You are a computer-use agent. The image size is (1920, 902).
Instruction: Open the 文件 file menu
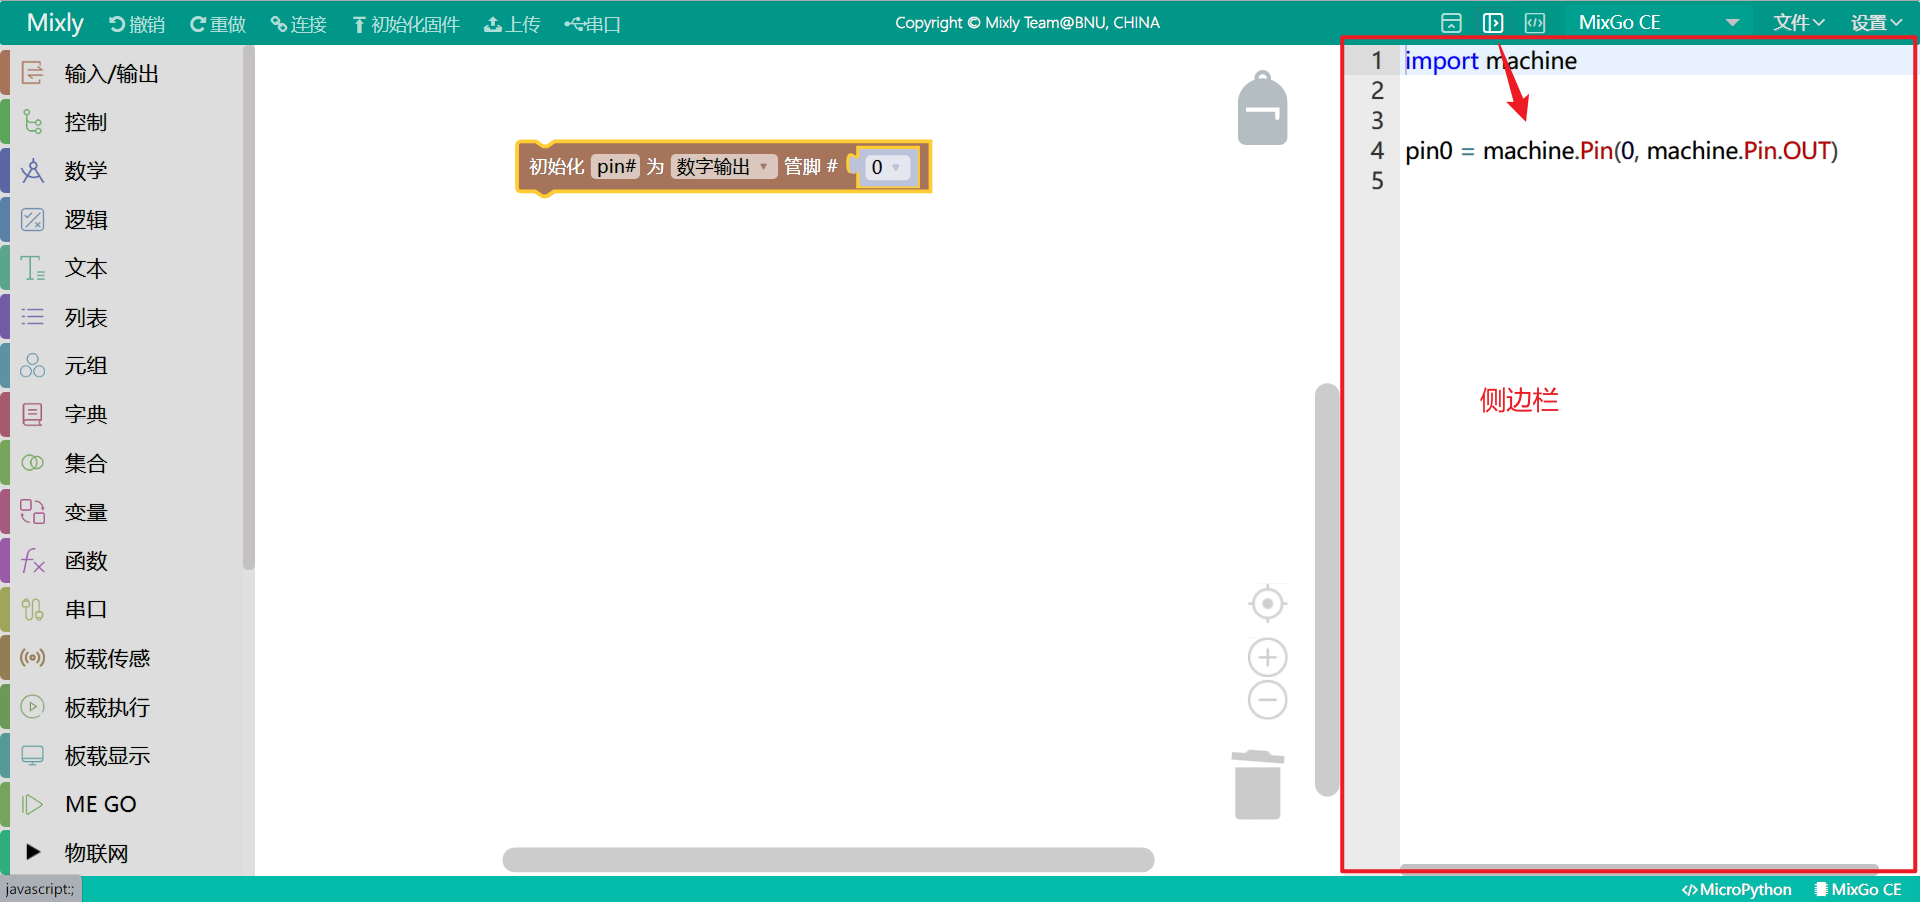1799,23
